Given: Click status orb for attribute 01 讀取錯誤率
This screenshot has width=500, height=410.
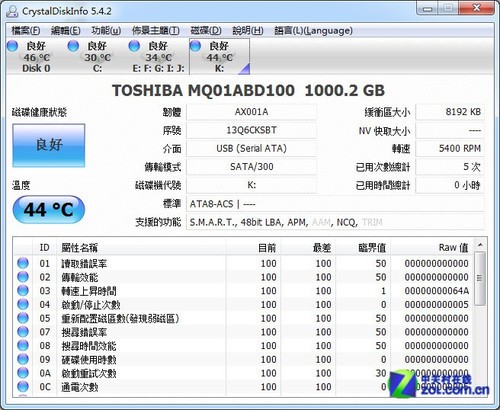Looking at the screenshot, I should pyautogui.click(x=23, y=263).
